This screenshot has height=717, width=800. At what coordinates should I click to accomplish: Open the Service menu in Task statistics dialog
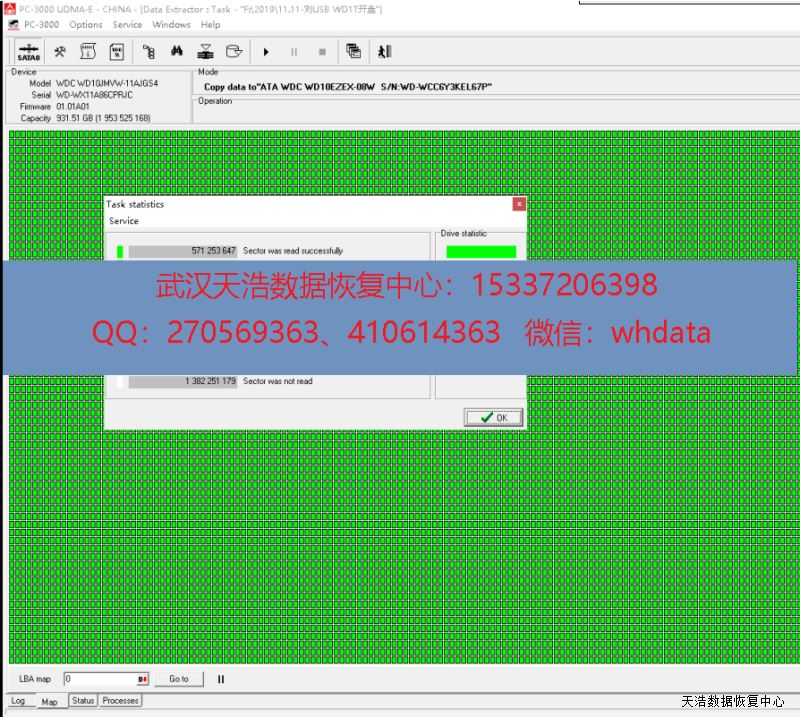coord(124,221)
